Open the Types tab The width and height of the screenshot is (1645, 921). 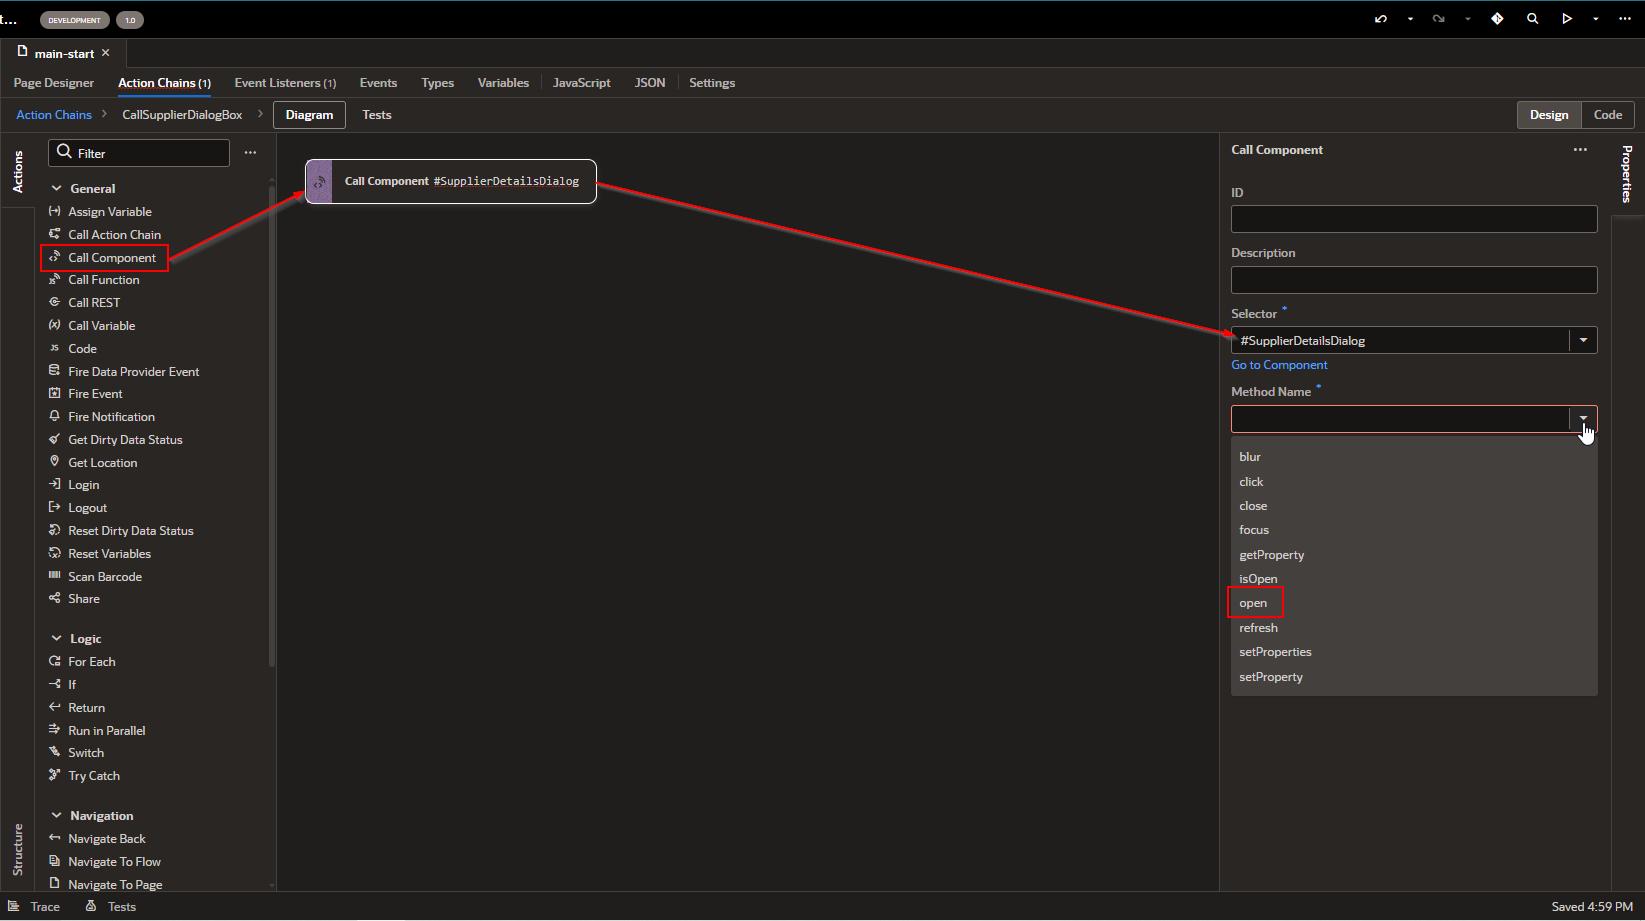[437, 83]
